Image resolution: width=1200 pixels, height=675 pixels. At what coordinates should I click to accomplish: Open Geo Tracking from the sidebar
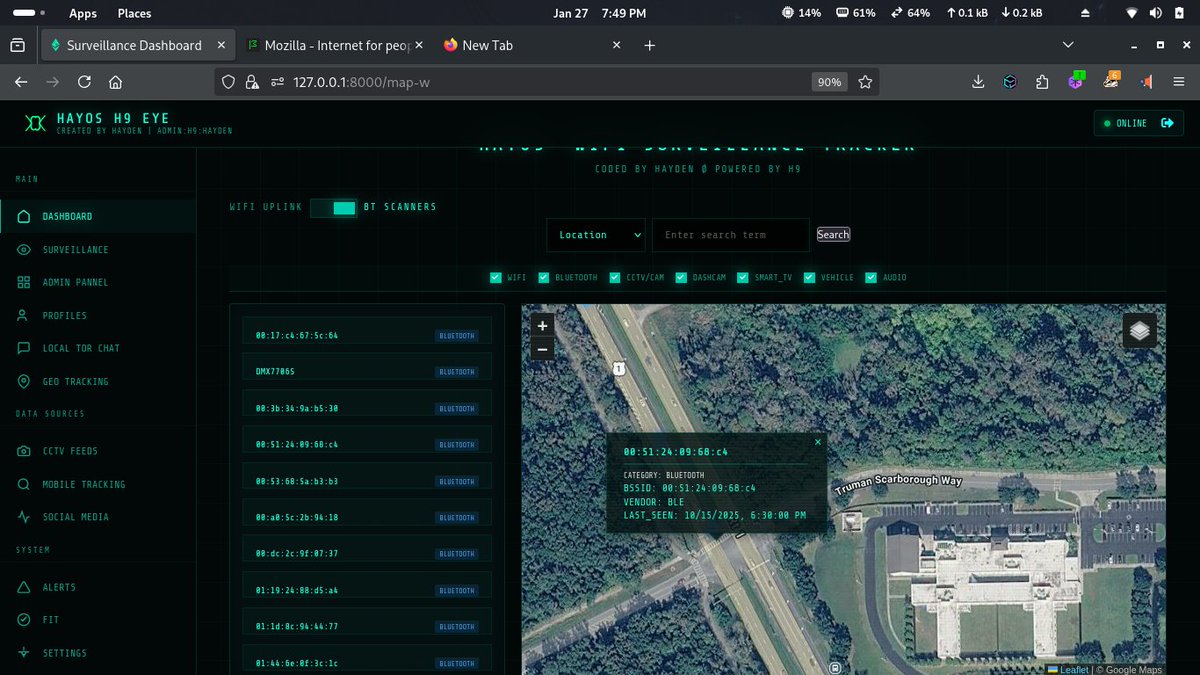(75, 381)
